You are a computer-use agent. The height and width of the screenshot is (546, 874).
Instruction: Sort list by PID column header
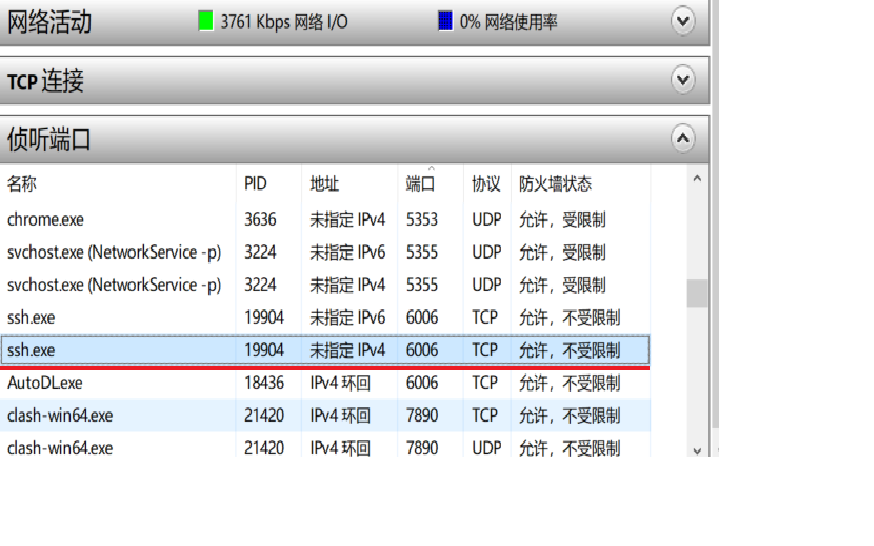(256, 185)
